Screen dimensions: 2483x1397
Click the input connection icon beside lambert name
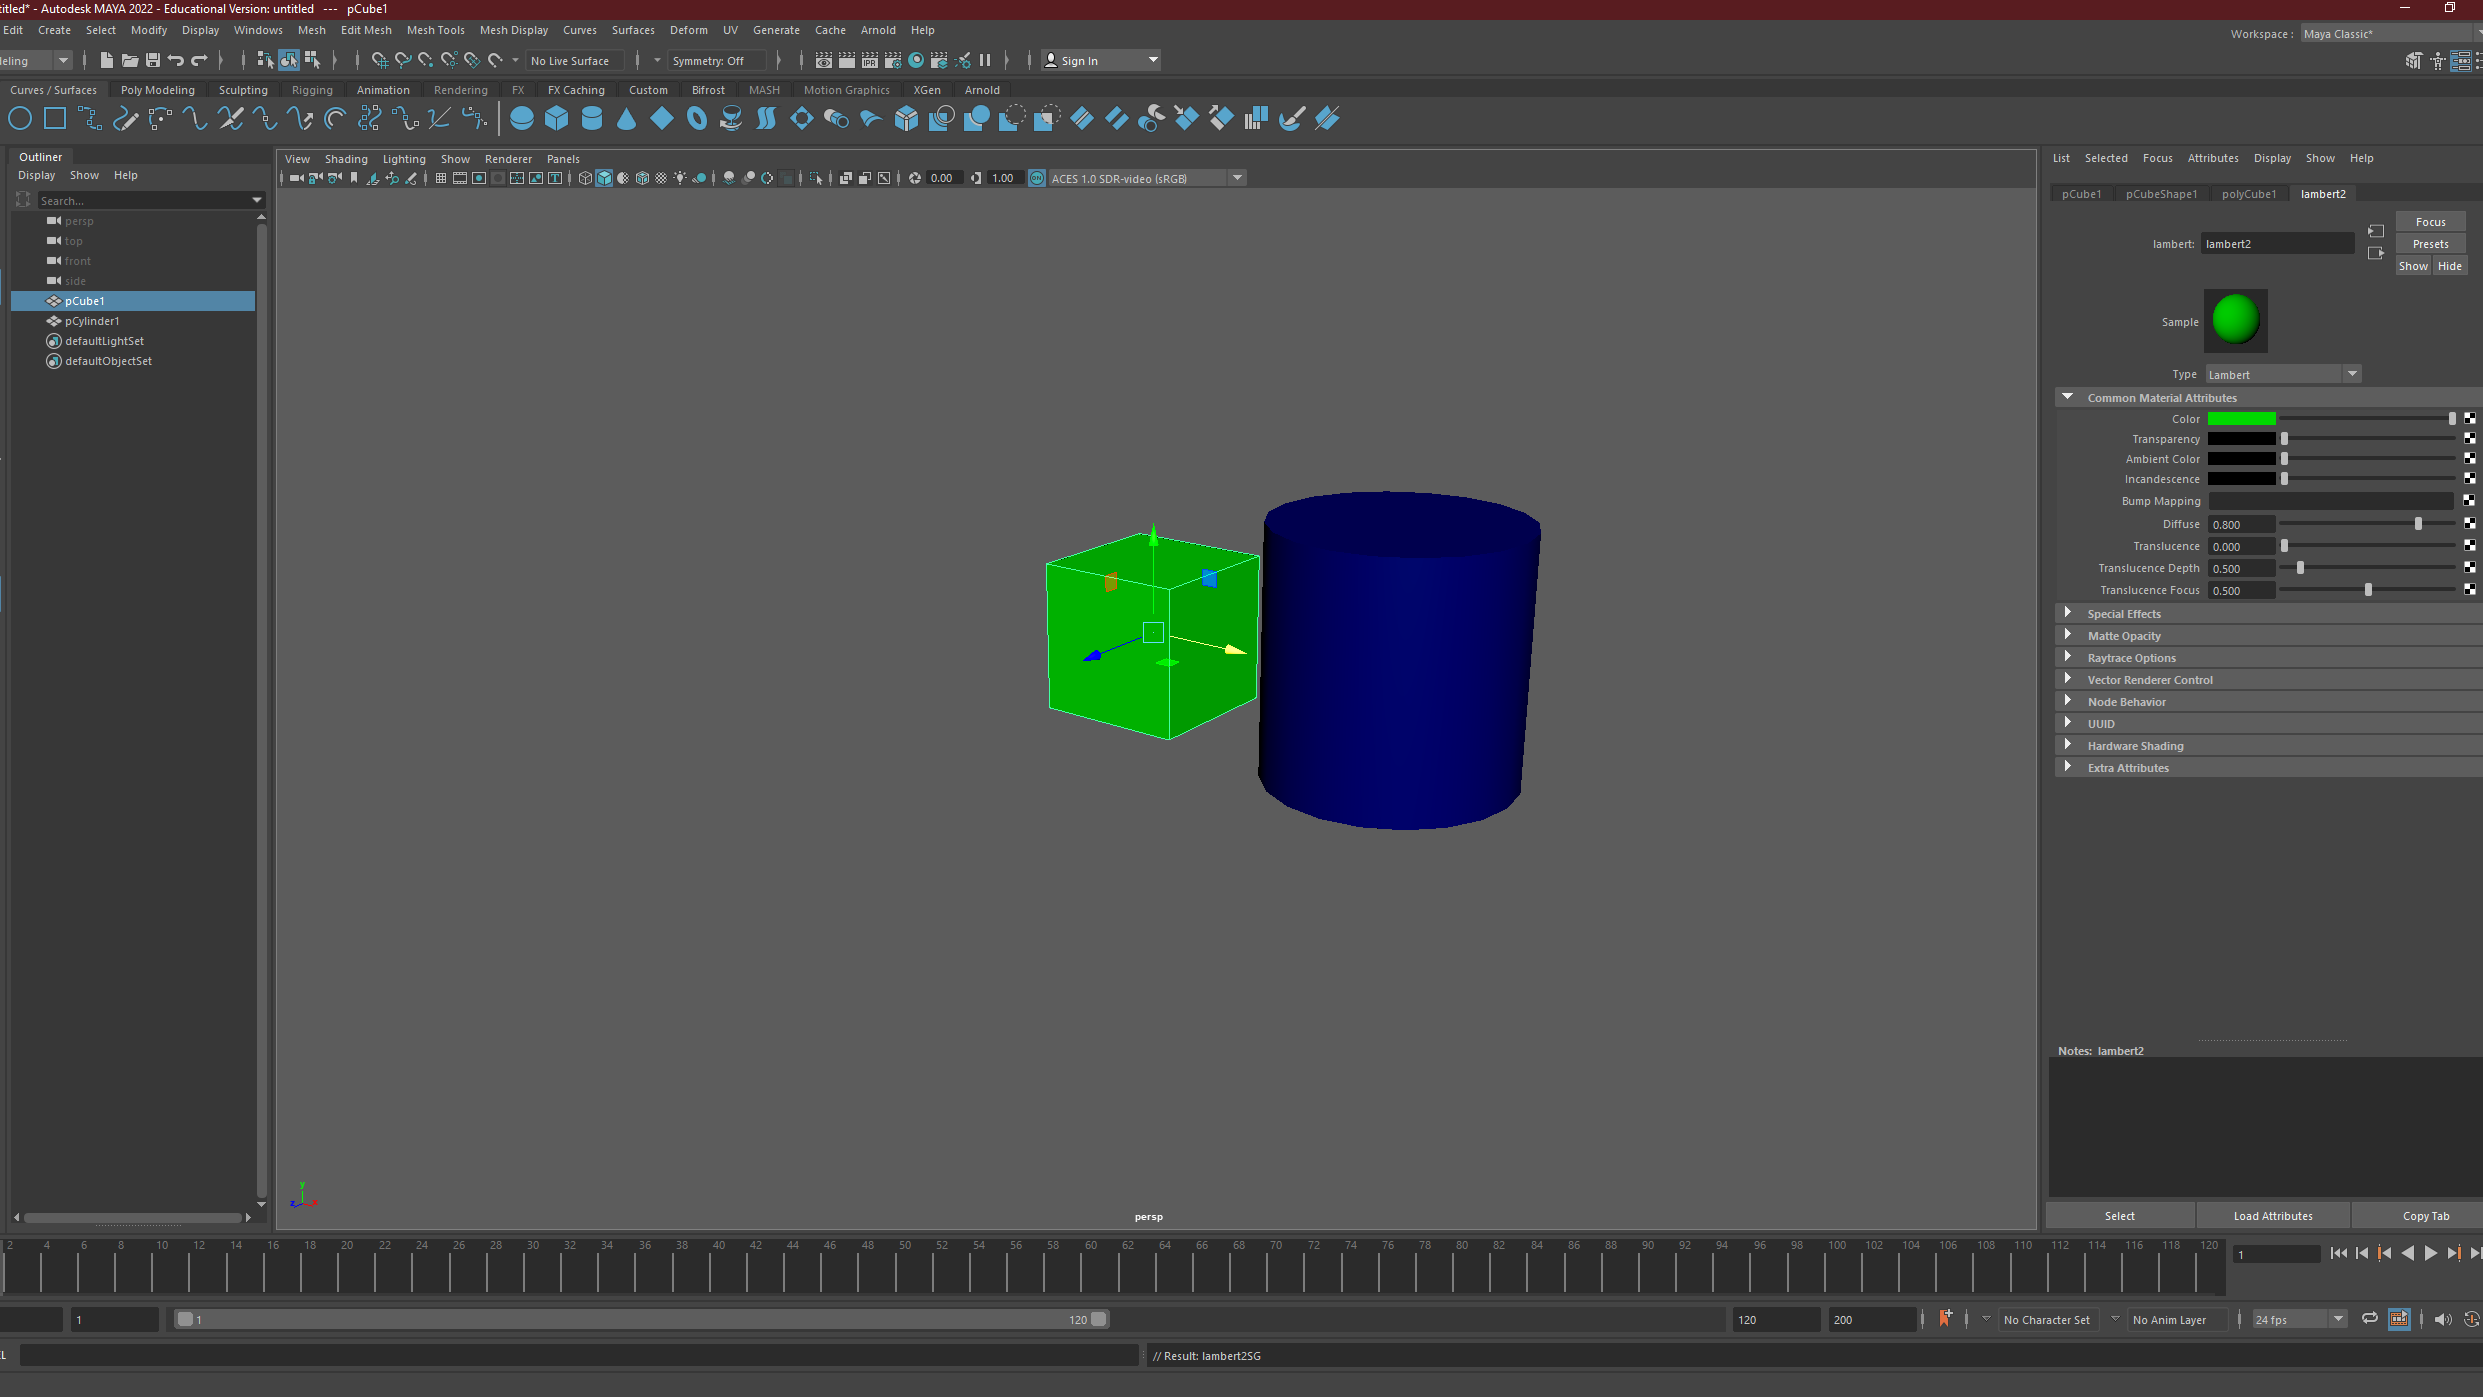click(2376, 231)
